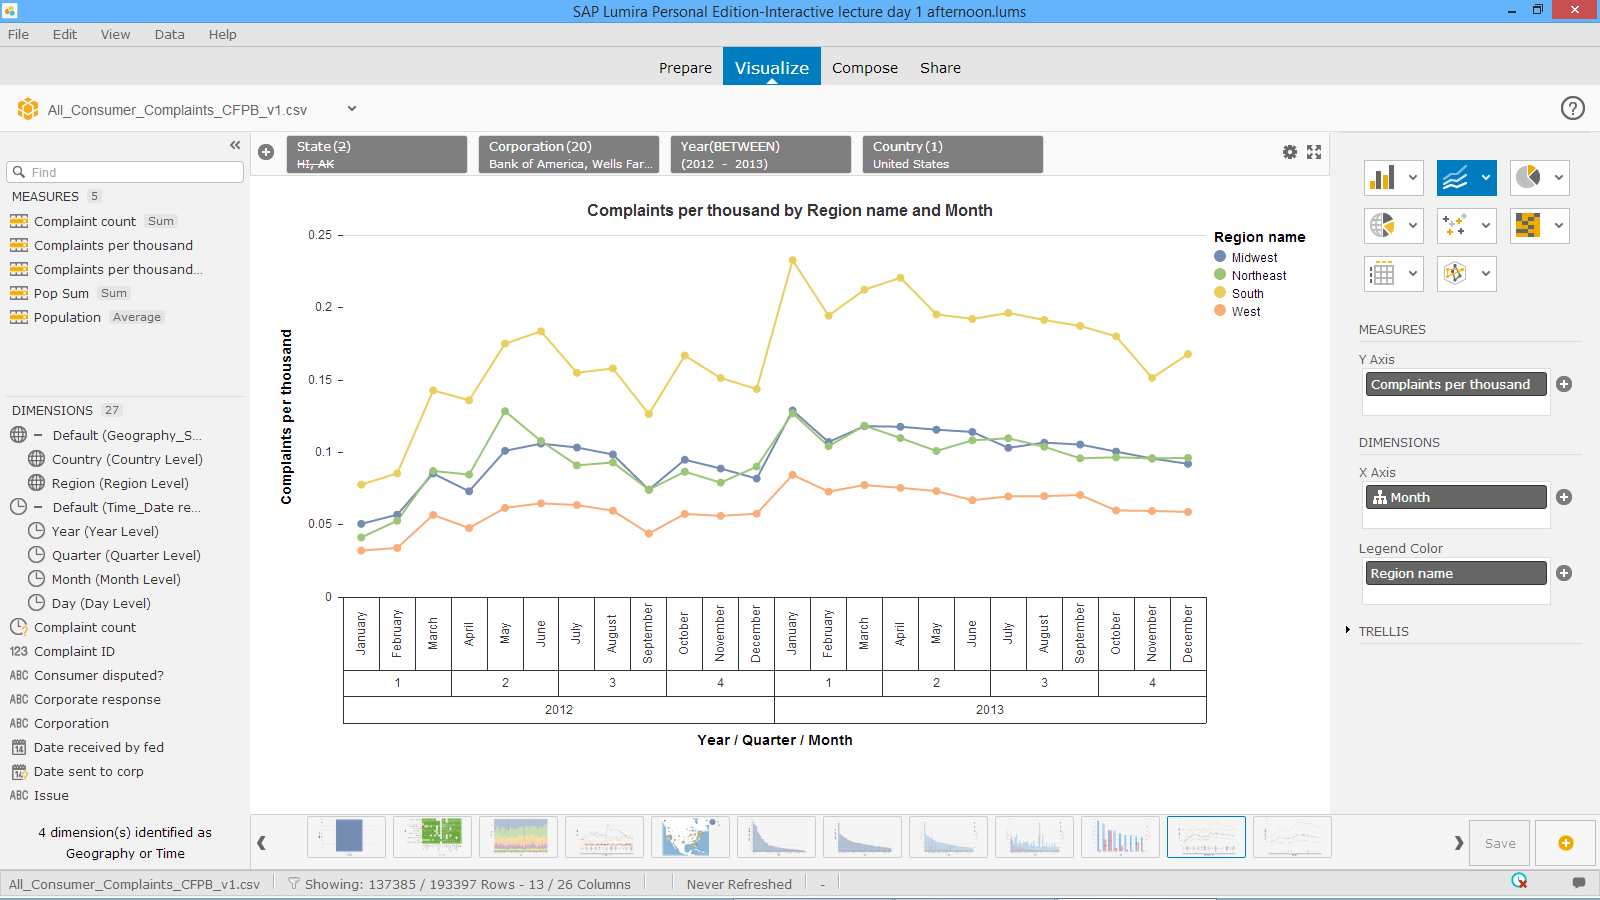This screenshot has width=1600, height=900.
Task: Switch to the Compose tab
Action: click(x=864, y=68)
